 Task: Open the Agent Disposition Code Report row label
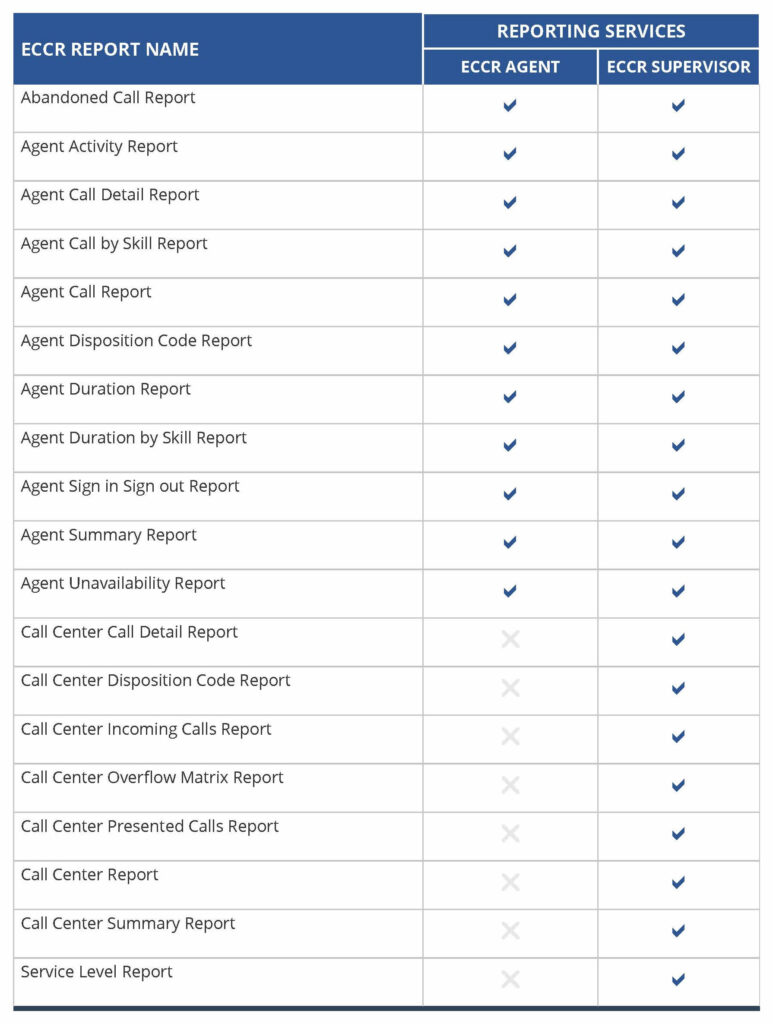coord(136,341)
